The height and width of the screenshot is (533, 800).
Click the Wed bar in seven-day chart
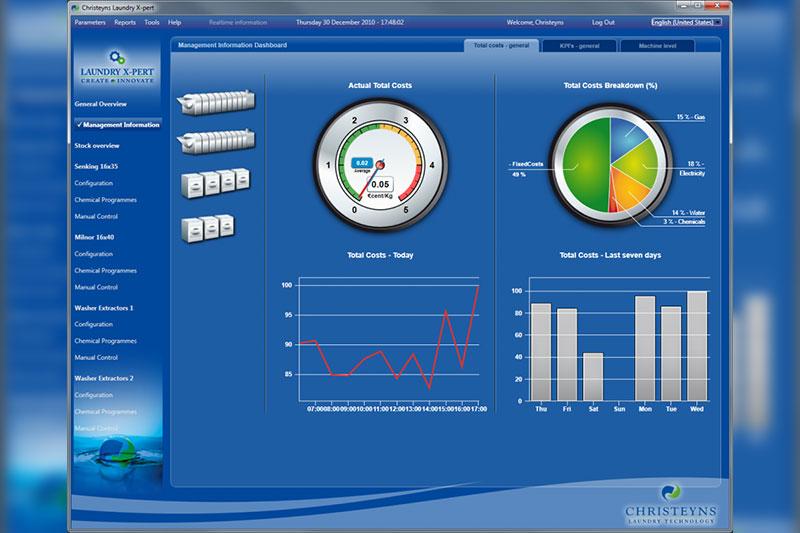coord(696,347)
